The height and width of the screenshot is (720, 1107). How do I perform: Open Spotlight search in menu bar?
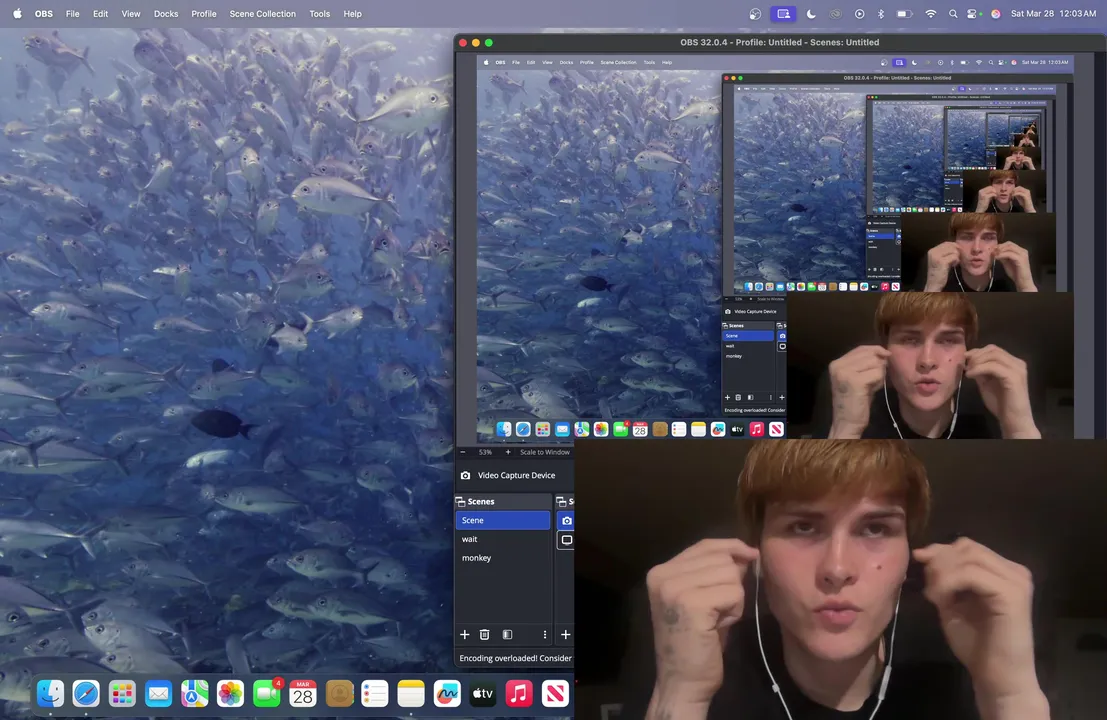[x=953, y=13]
